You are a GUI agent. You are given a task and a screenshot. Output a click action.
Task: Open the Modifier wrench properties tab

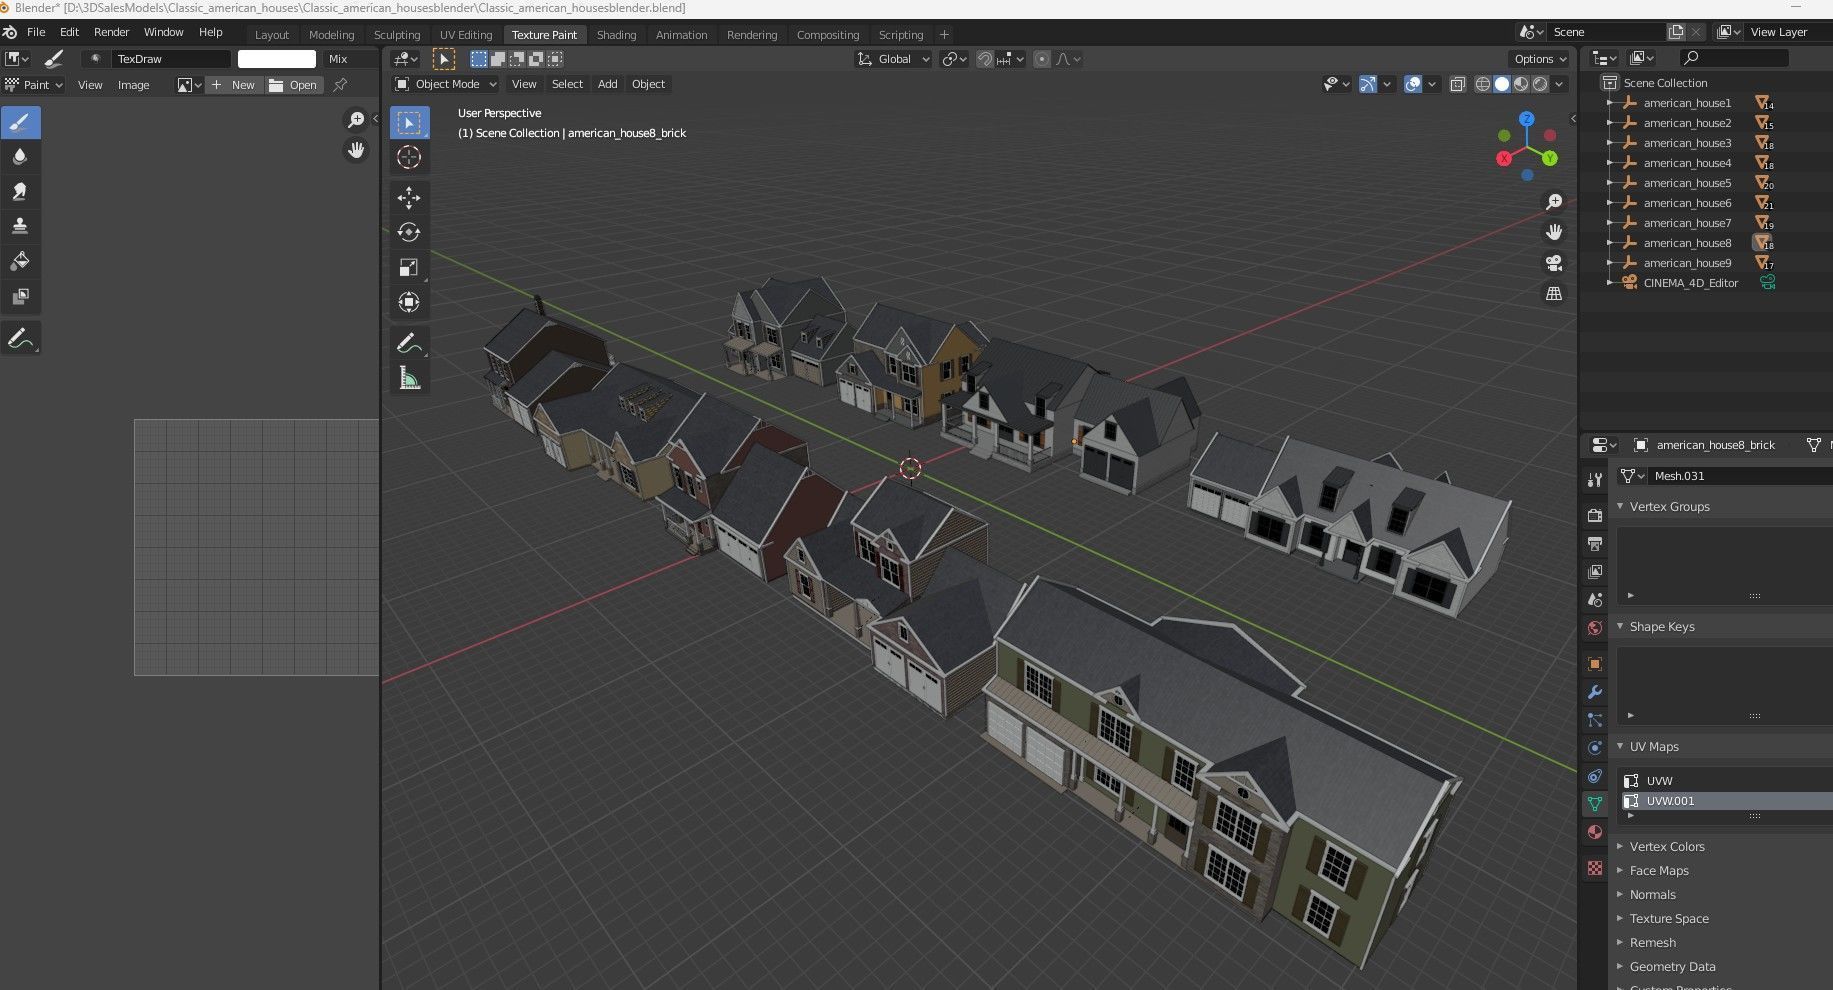[1595, 692]
